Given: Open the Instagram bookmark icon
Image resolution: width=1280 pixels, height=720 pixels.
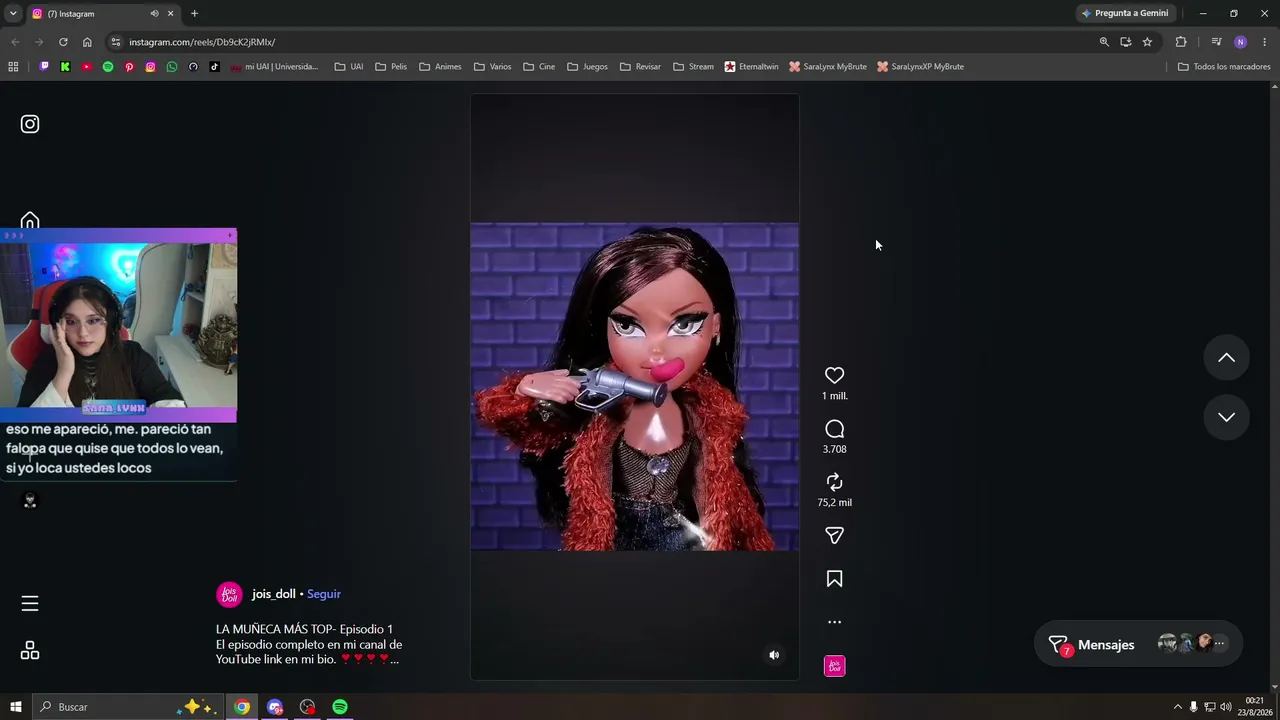Looking at the screenshot, I should point(150,67).
